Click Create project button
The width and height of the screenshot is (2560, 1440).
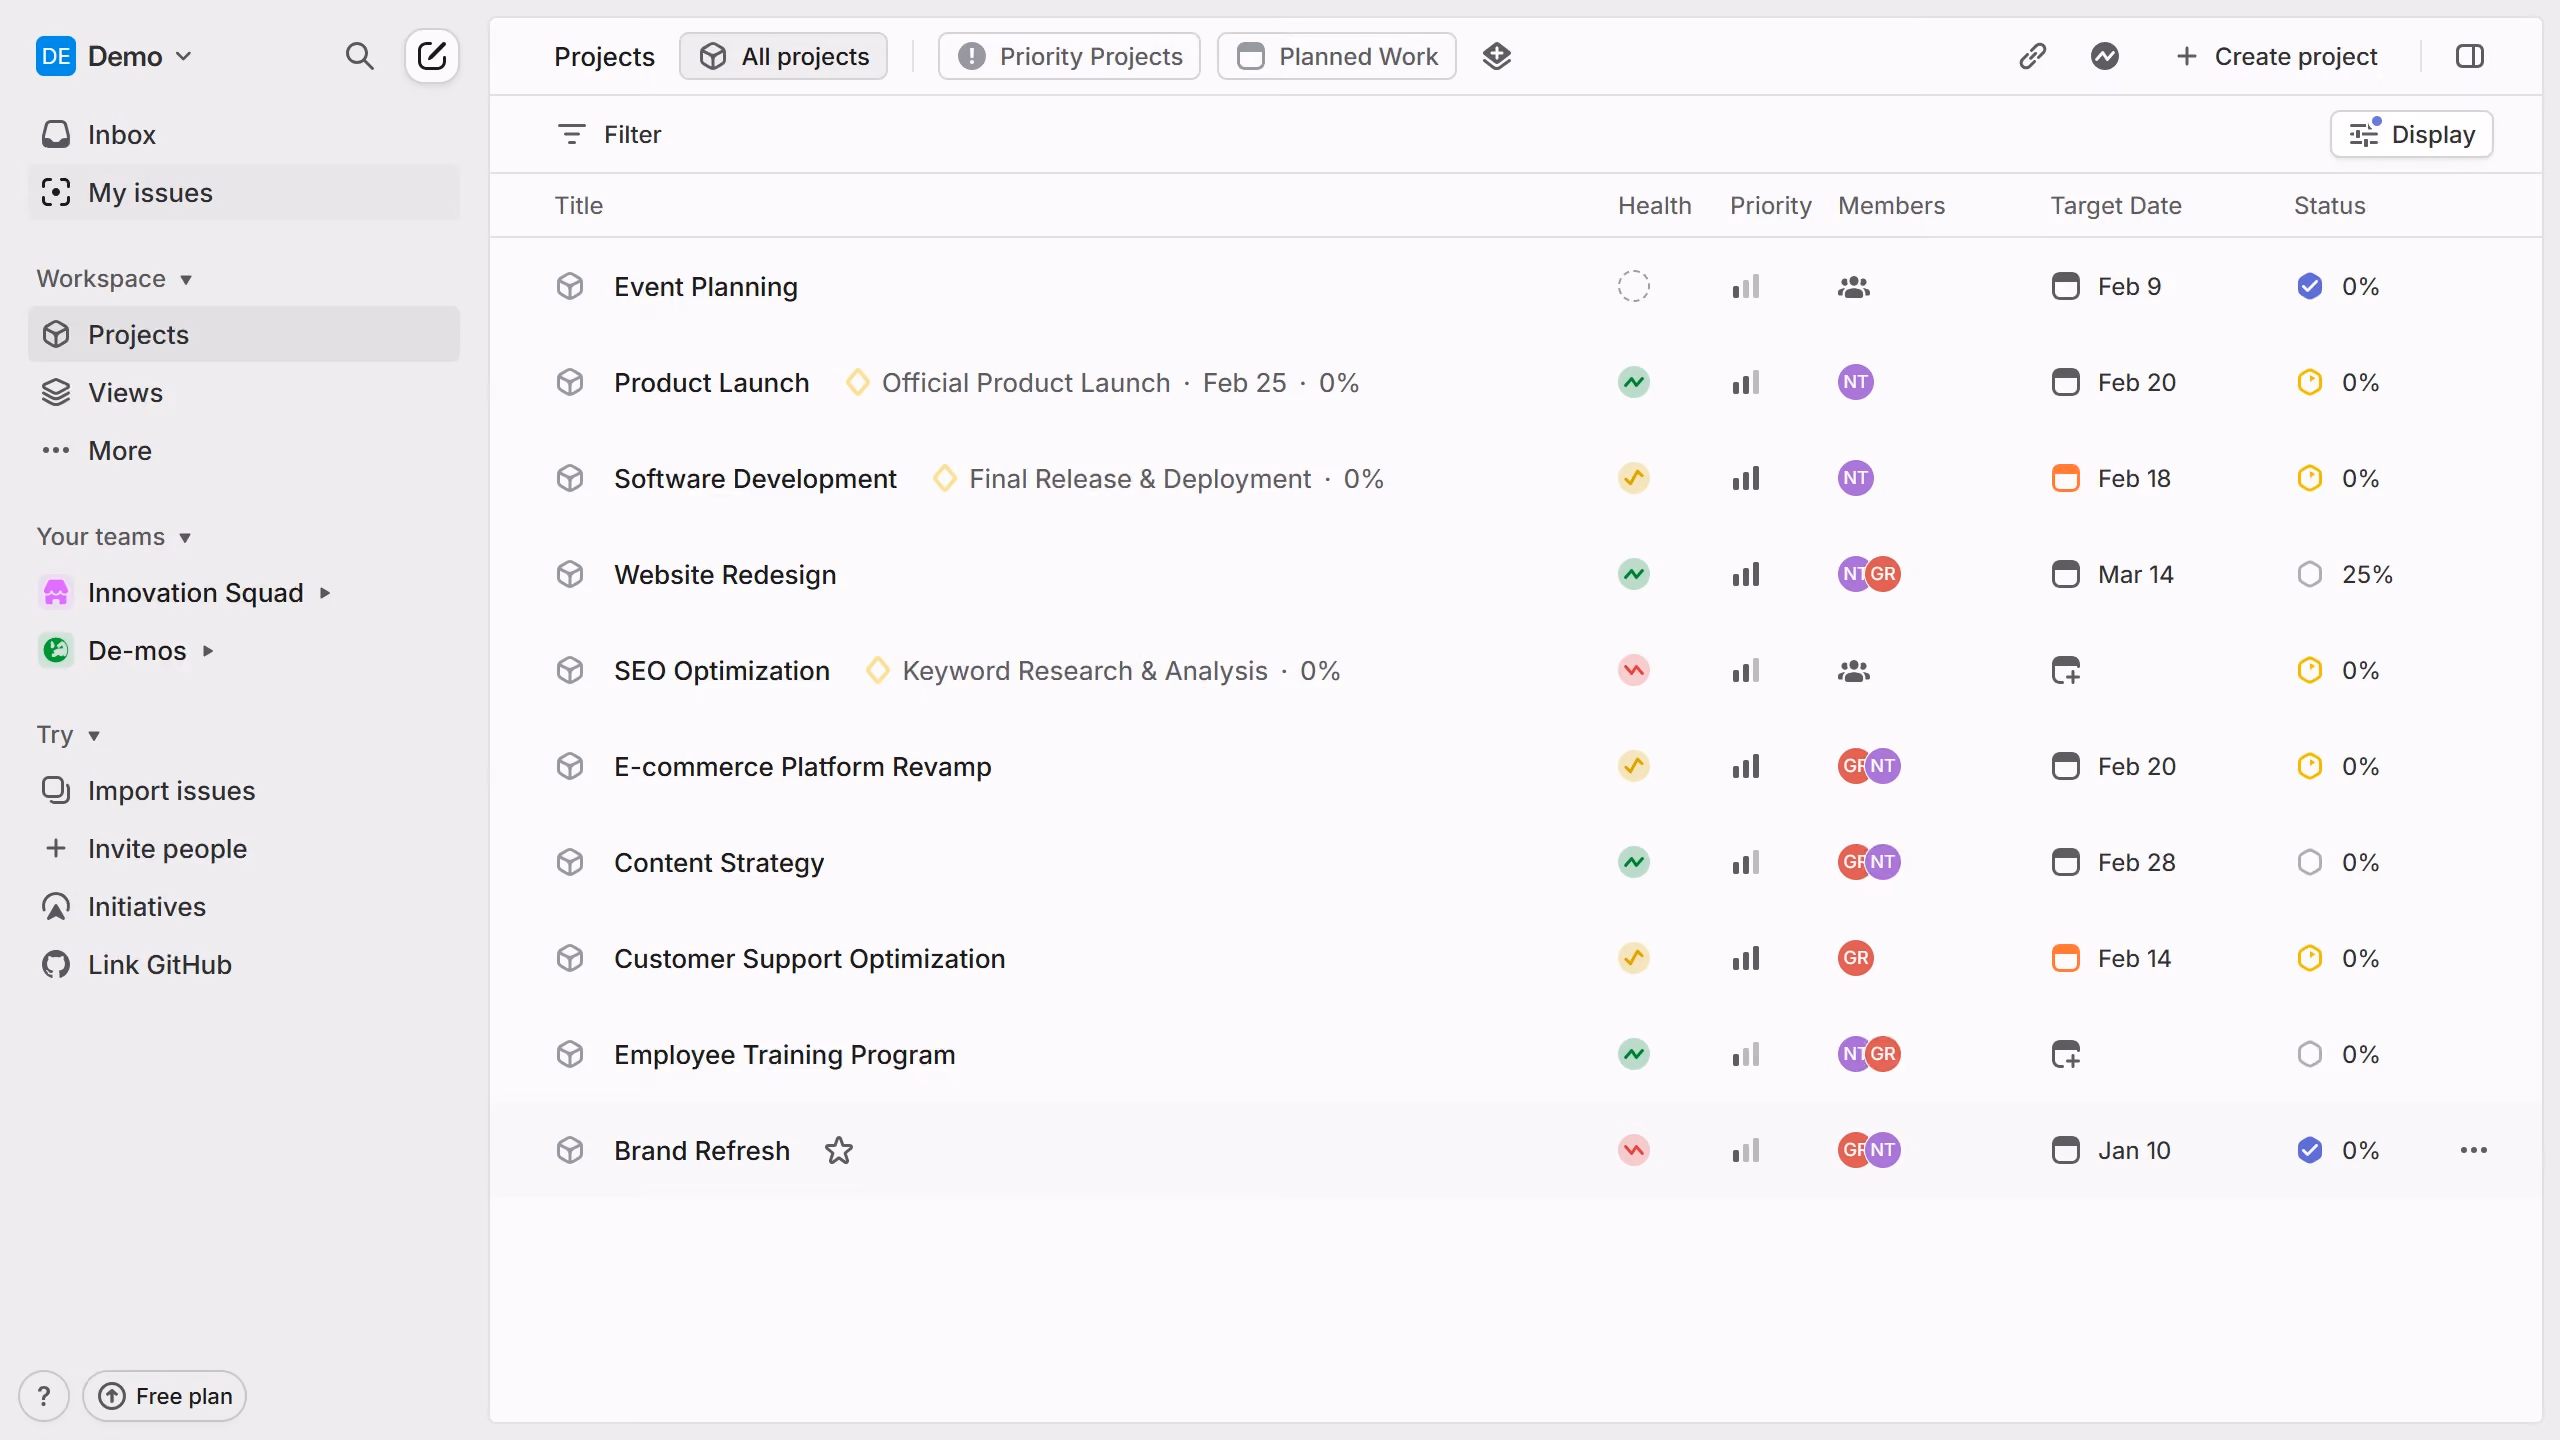pos(2276,56)
